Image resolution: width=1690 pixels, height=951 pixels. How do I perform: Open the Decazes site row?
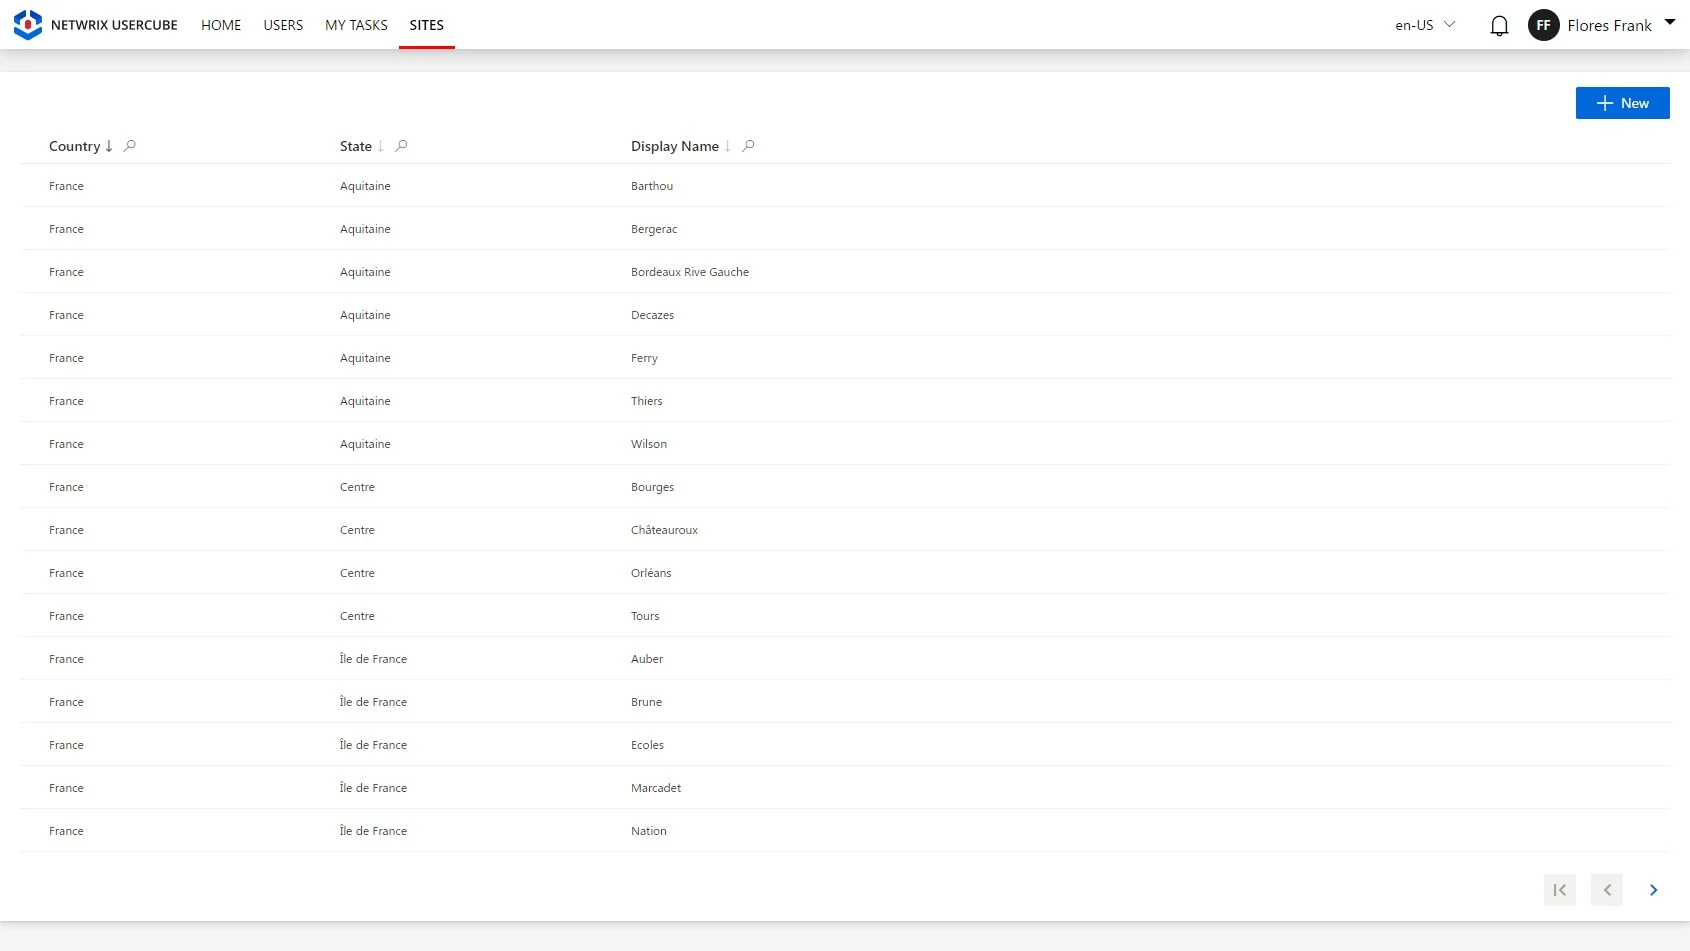click(845, 315)
